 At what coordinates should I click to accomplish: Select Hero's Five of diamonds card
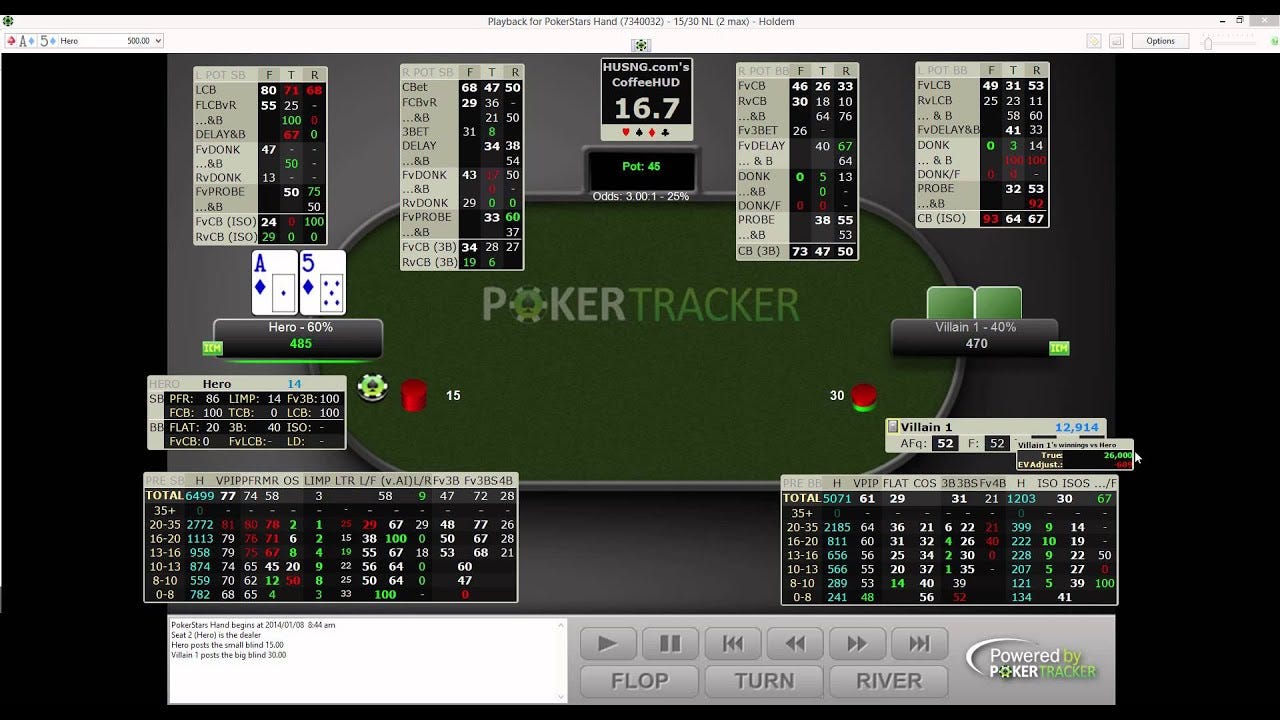[x=322, y=283]
